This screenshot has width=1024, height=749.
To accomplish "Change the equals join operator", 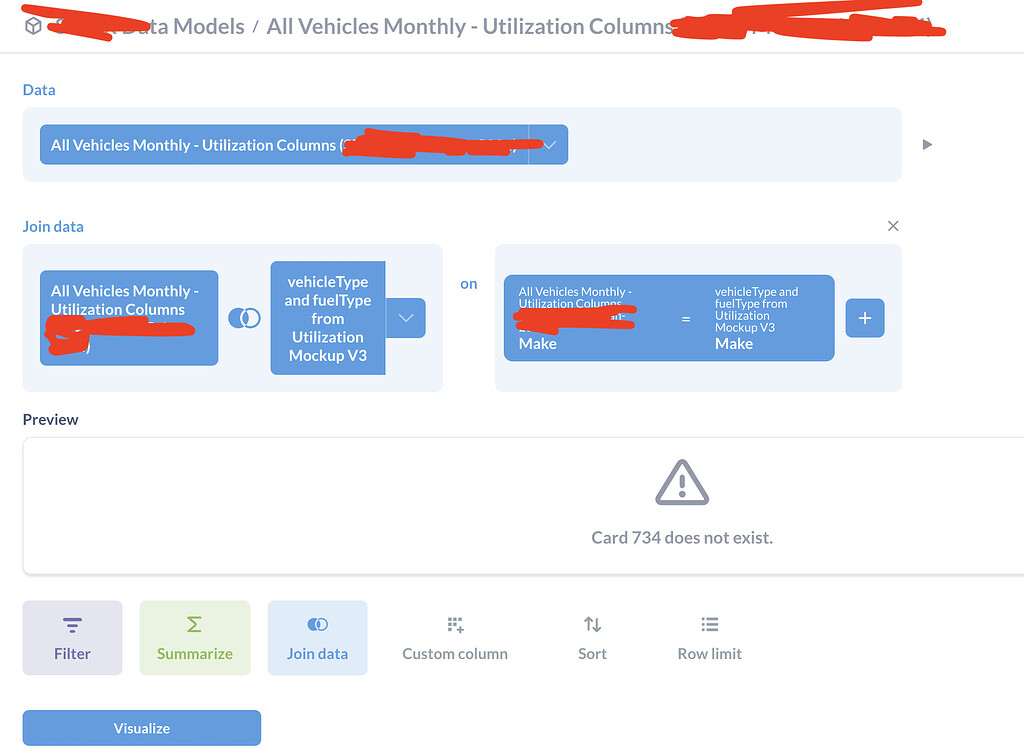I will point(686,319).
